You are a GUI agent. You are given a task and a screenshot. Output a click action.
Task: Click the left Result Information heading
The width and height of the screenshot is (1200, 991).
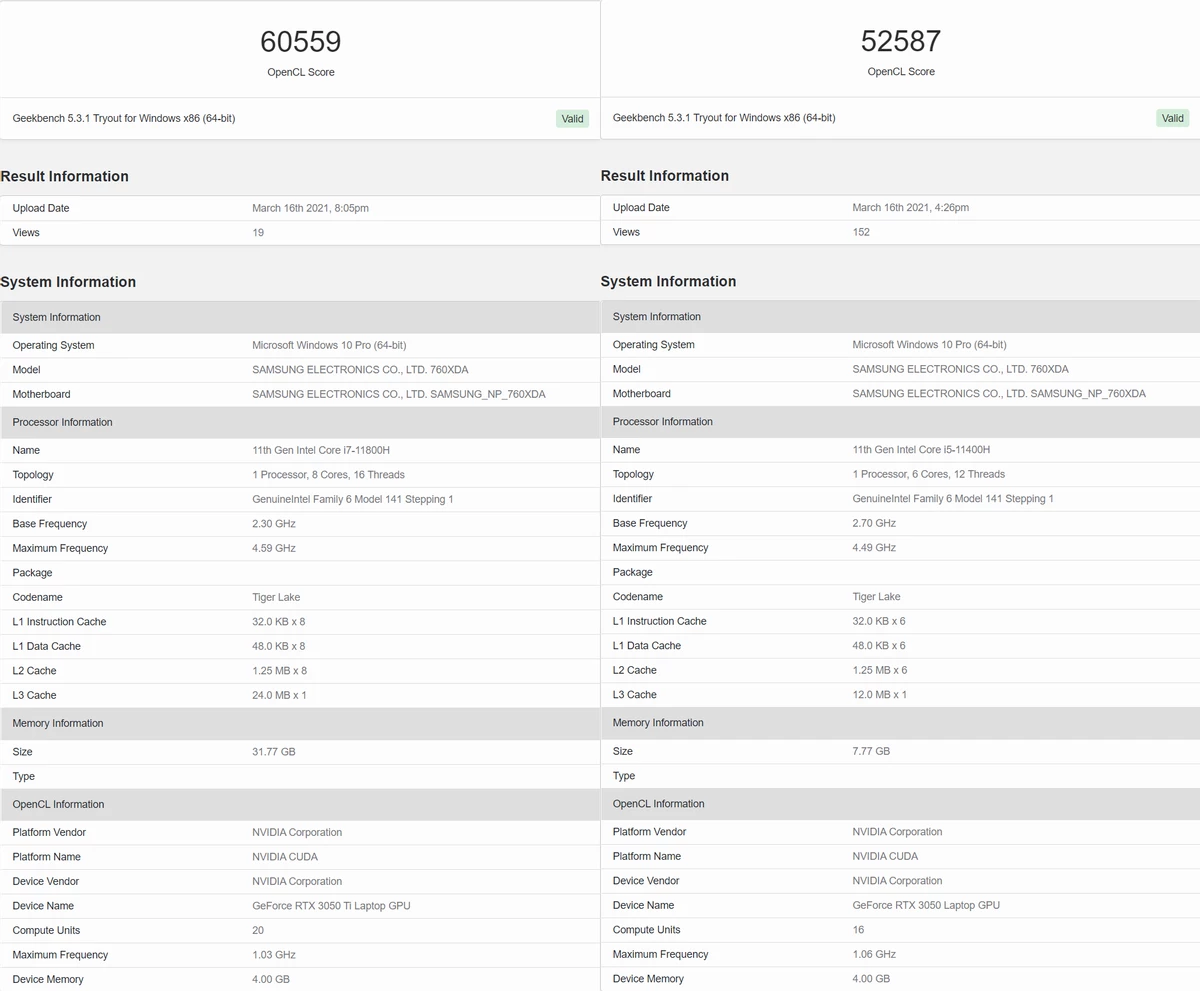tap(64, 177)
